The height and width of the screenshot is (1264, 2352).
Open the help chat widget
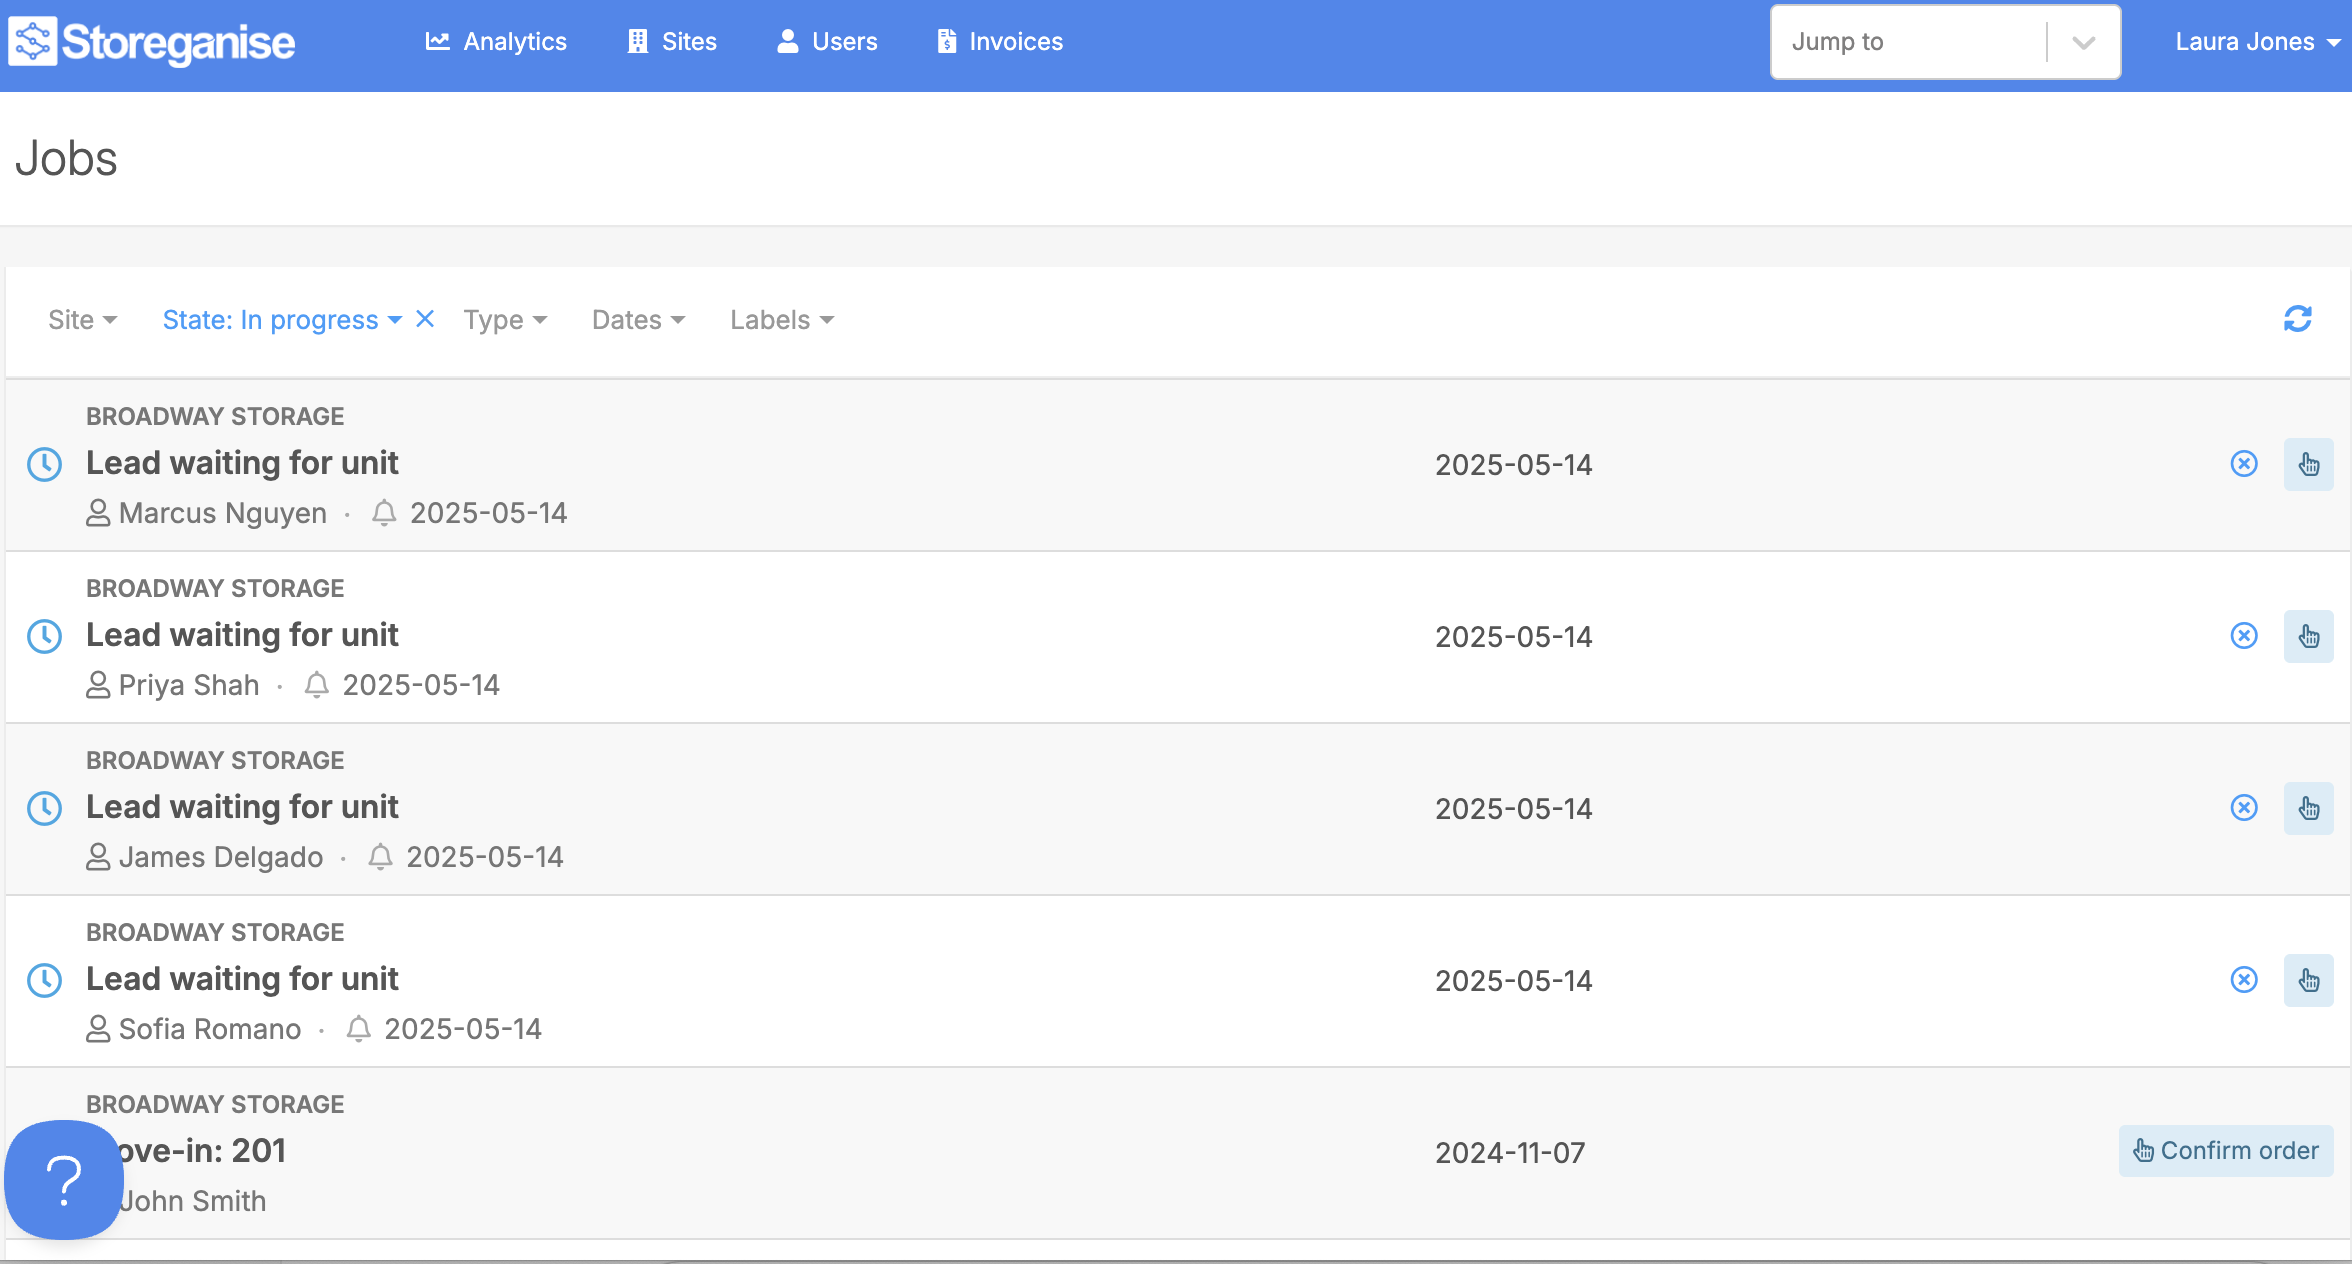click(64, 1180)
